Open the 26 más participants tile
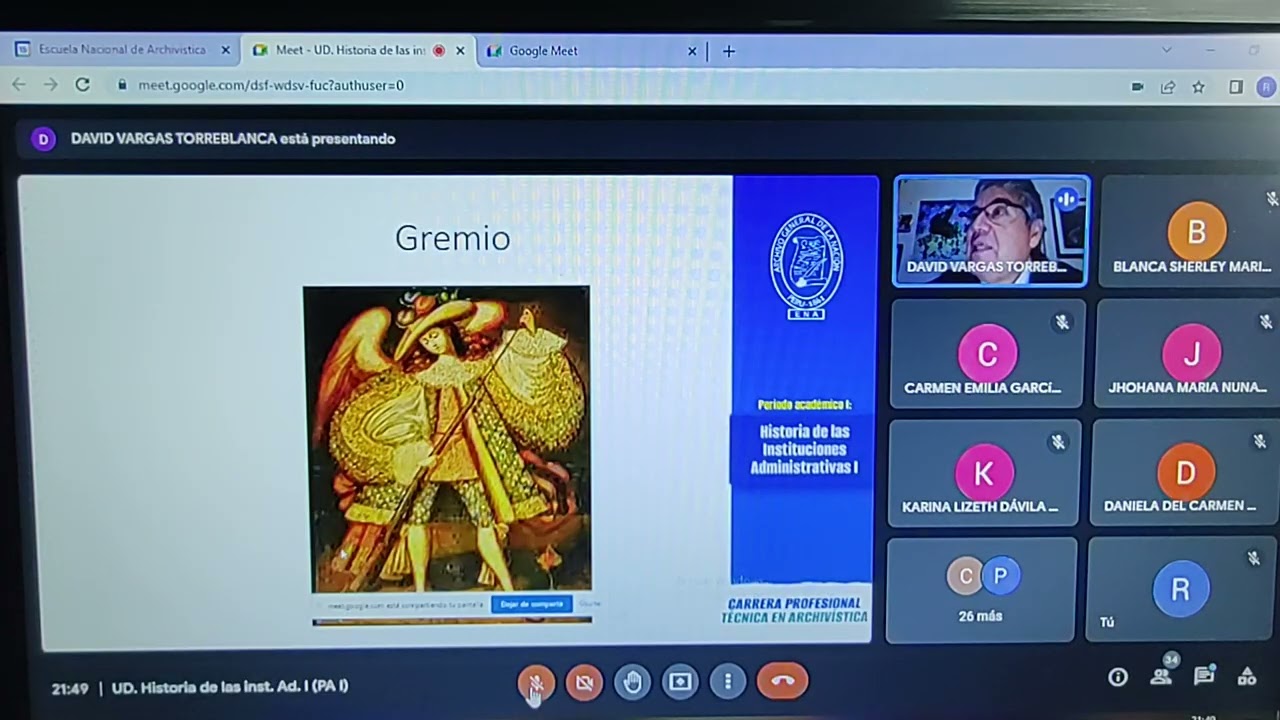Viewport: 1280px width, 720px height. (981, 590)
